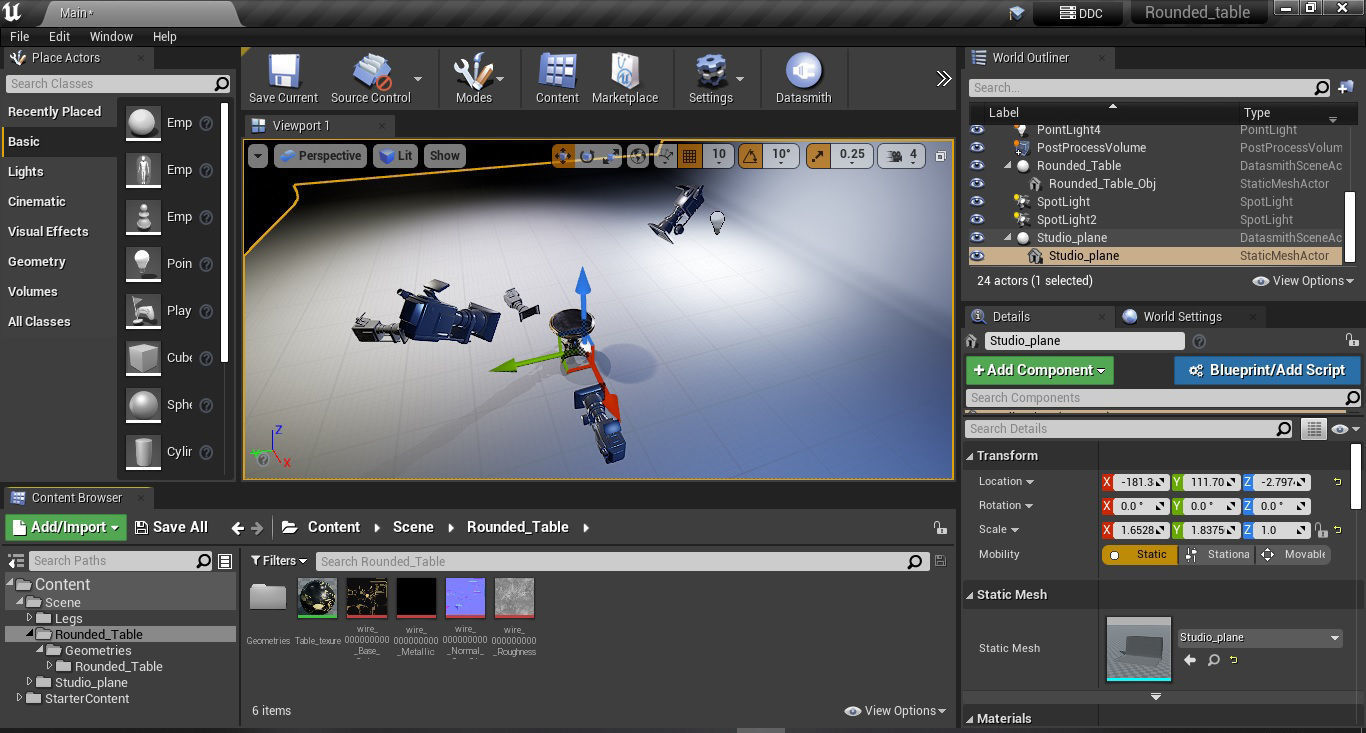Expand the Legs folder in tree
The width and height of the screenshot is (1366, 733).
30,618
